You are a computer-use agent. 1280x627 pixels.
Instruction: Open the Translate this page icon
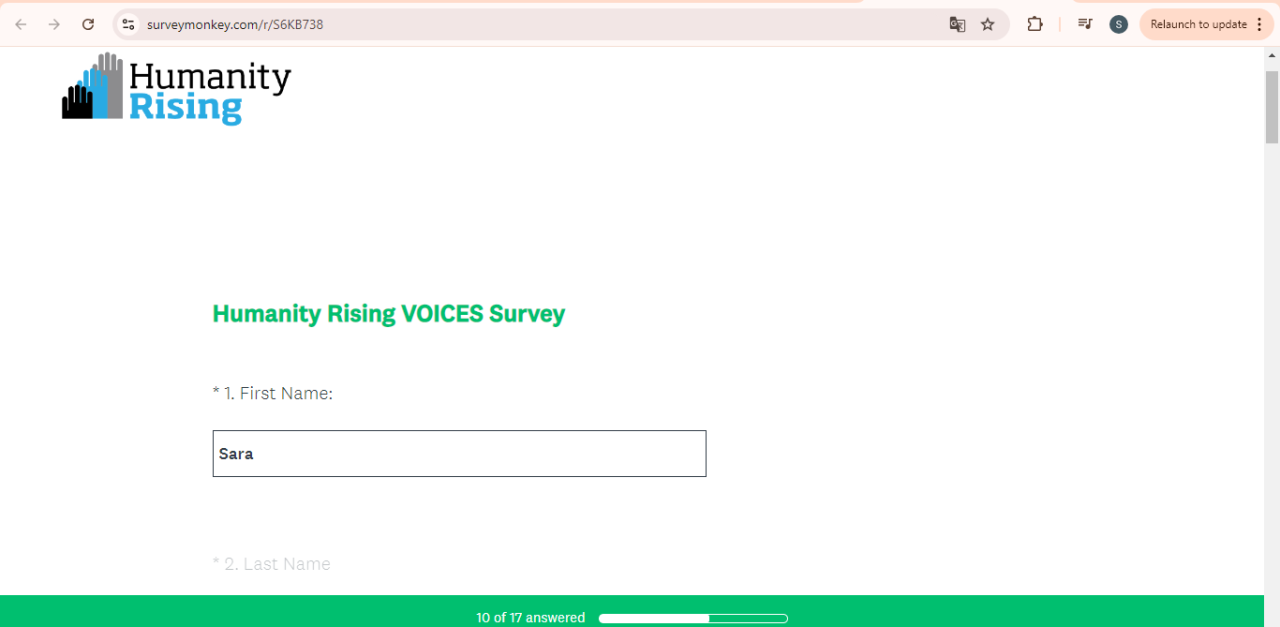pyautogui.click(x=957, y=24)
